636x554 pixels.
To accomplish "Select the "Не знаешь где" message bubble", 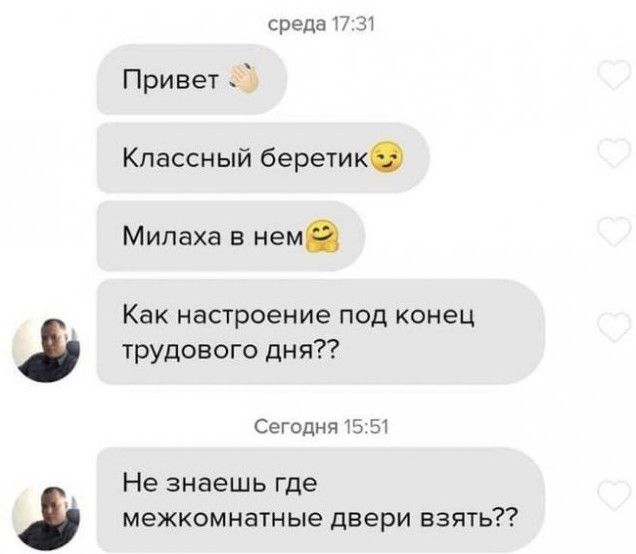I will click(x=321, y=500).
